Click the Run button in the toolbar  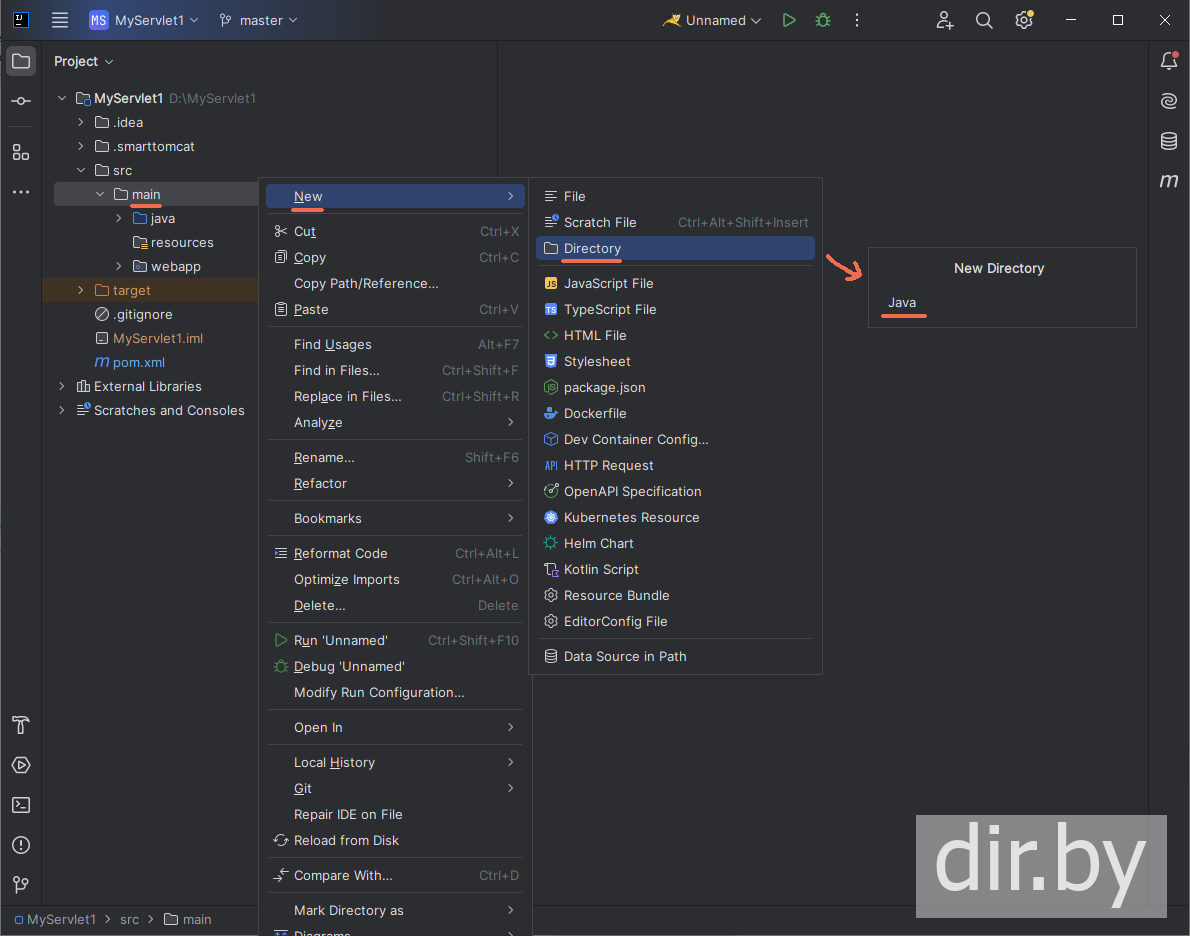789,20
